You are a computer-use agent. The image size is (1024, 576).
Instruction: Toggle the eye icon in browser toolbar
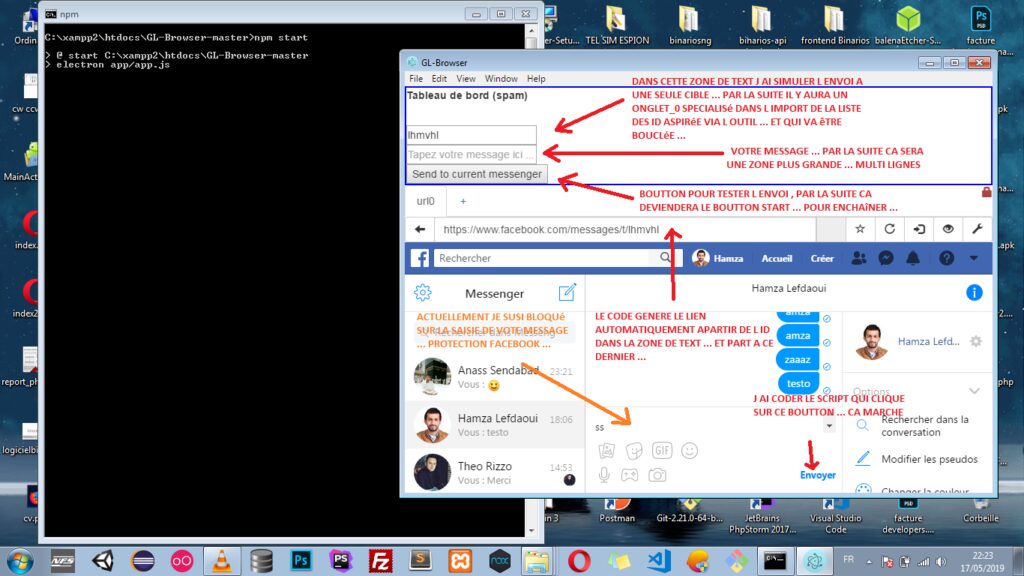948,229
